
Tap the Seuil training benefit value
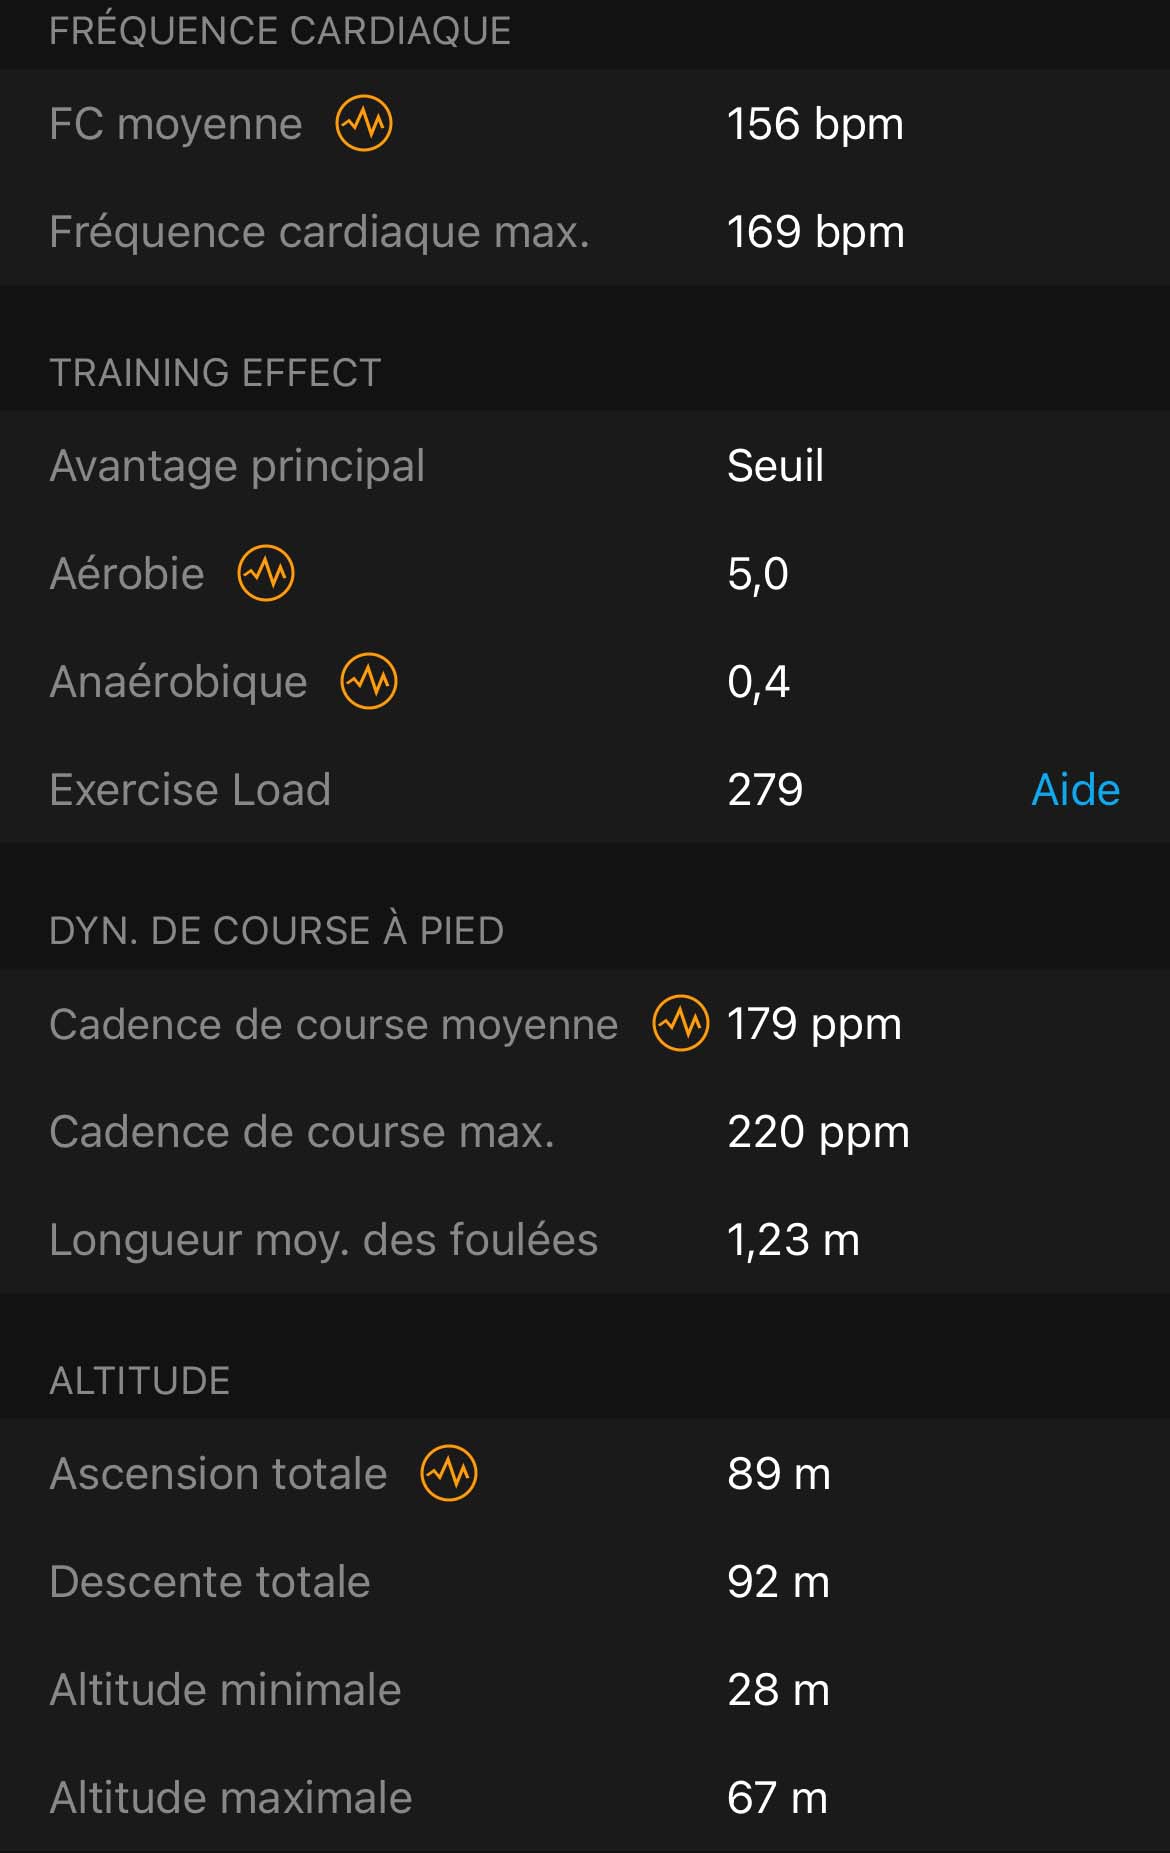[776, 465]
